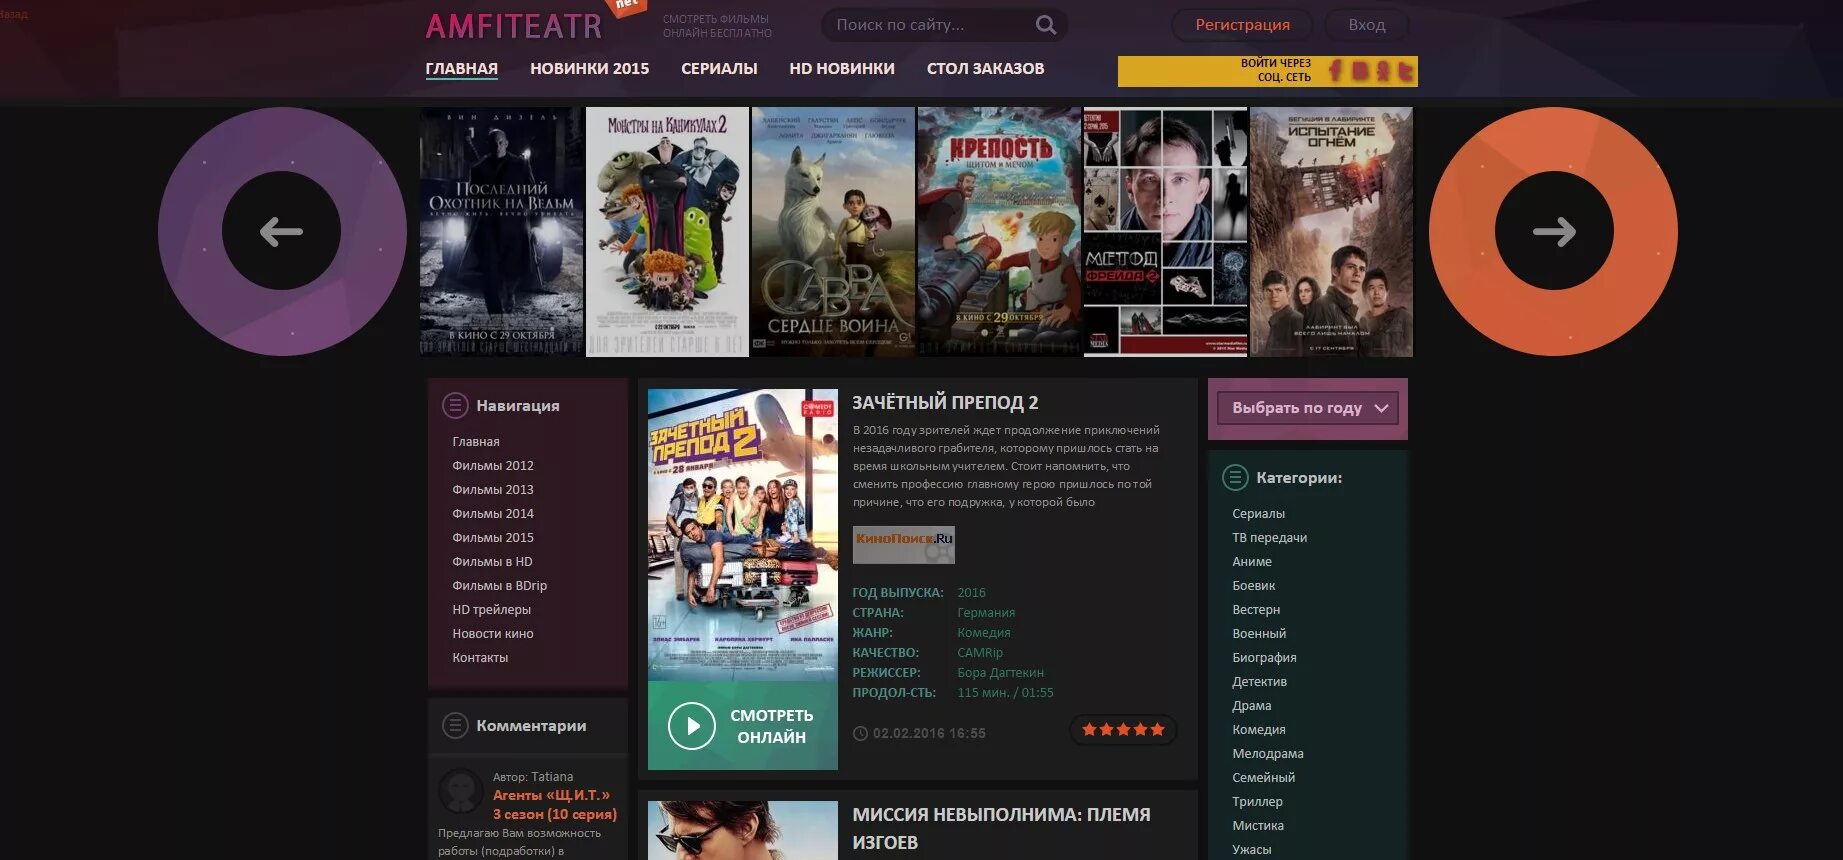Select the Боевик category
This screenshot has width=1843, height=860.
tap(1254, 586)
